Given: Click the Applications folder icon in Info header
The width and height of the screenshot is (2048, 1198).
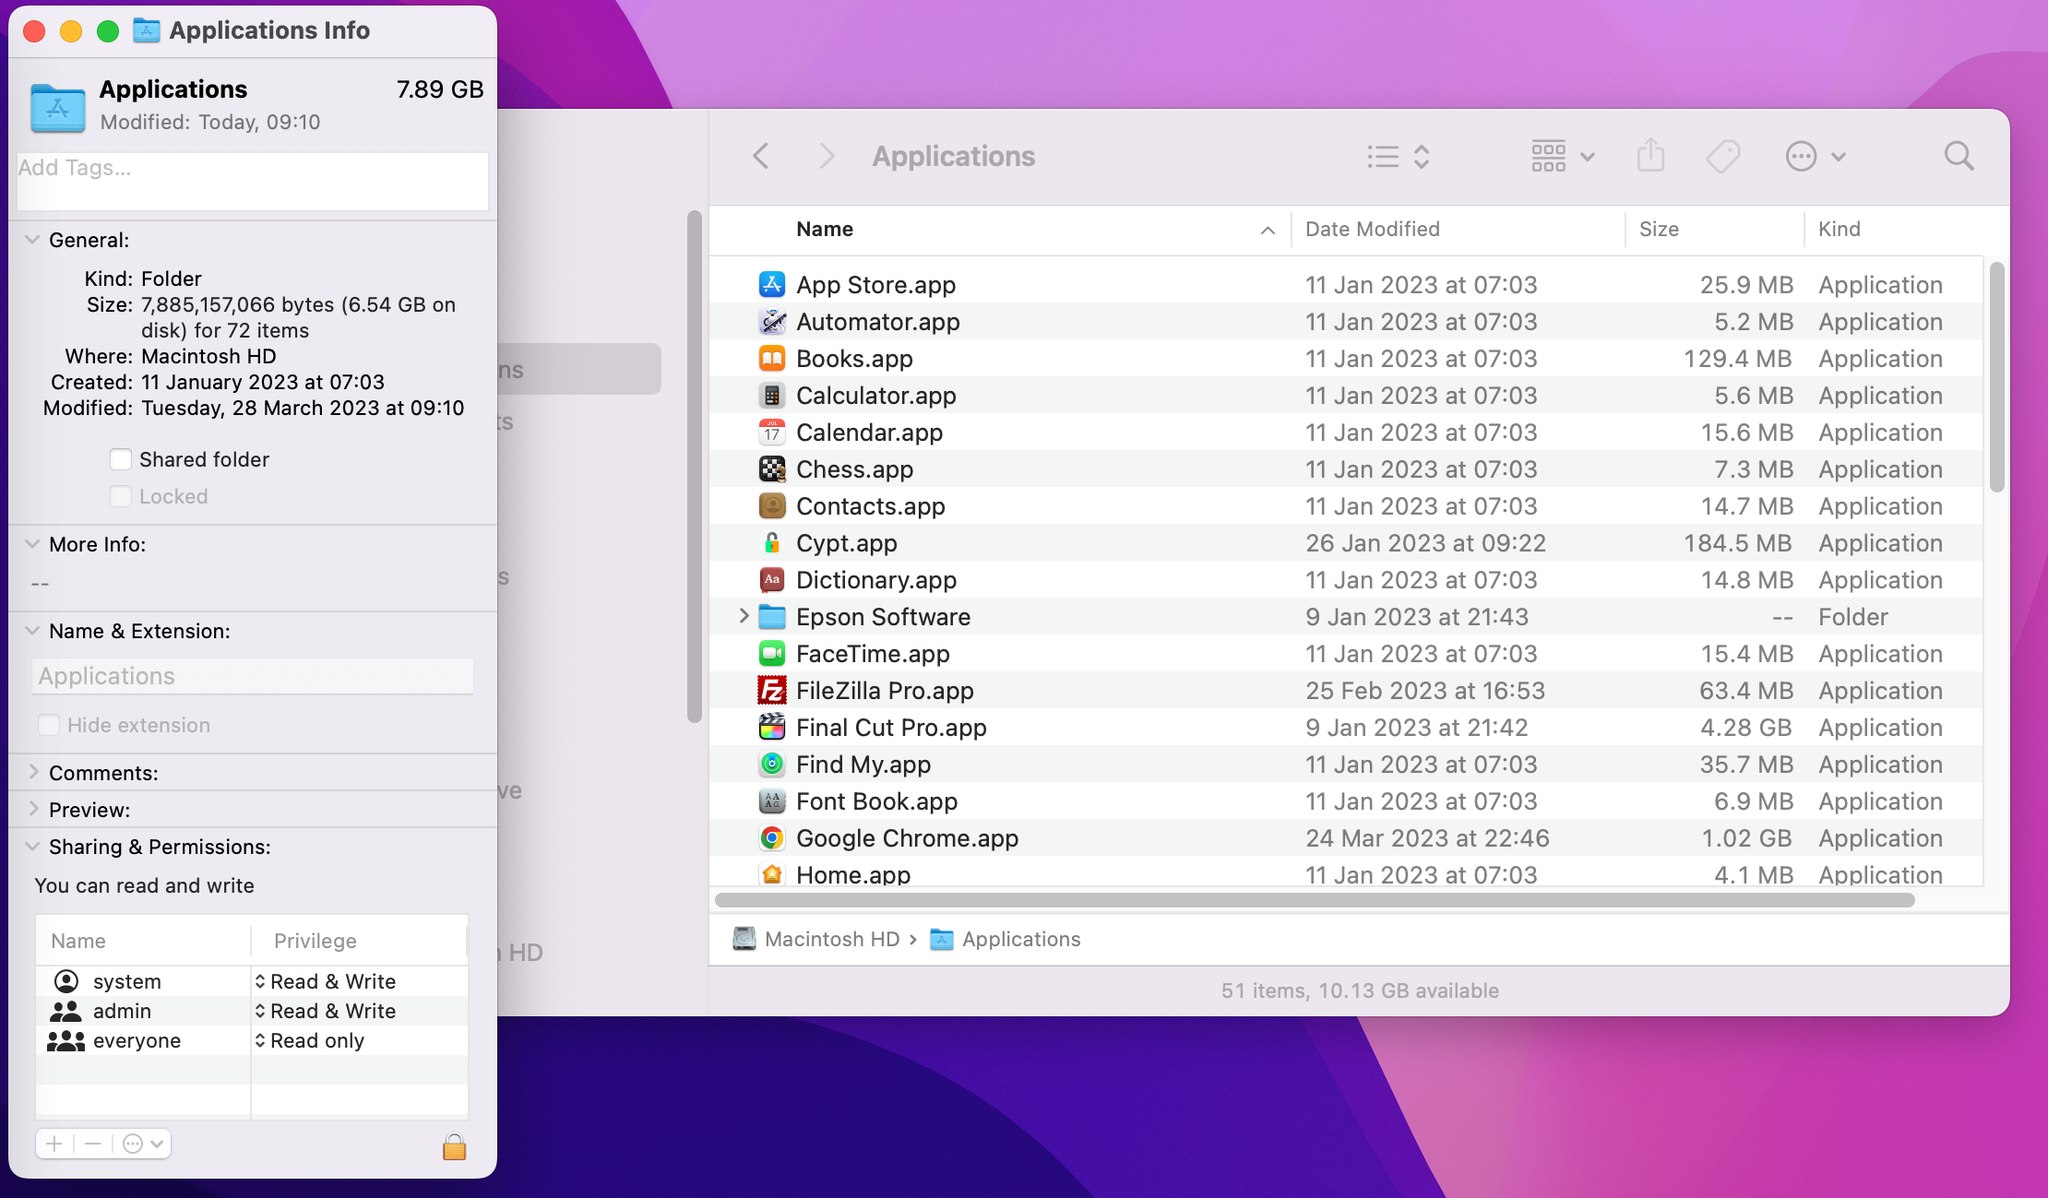Looking at the screenshot, I should pyautogui.click(x=58, y=107).
